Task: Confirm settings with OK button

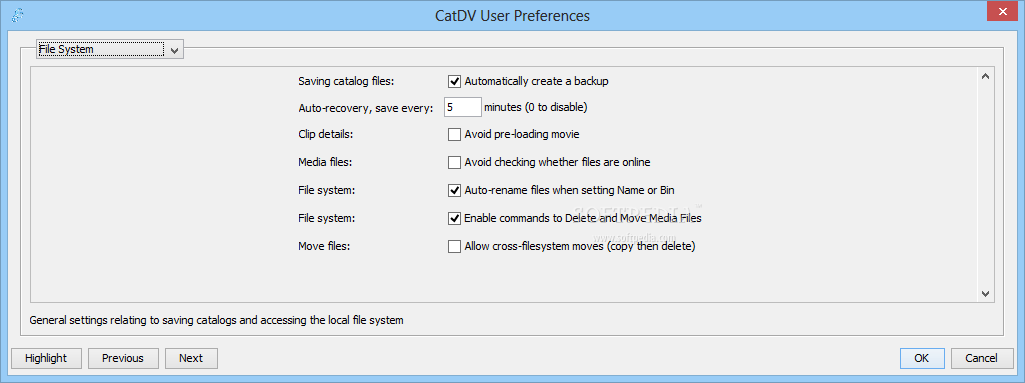Action: tap(922, 358)
